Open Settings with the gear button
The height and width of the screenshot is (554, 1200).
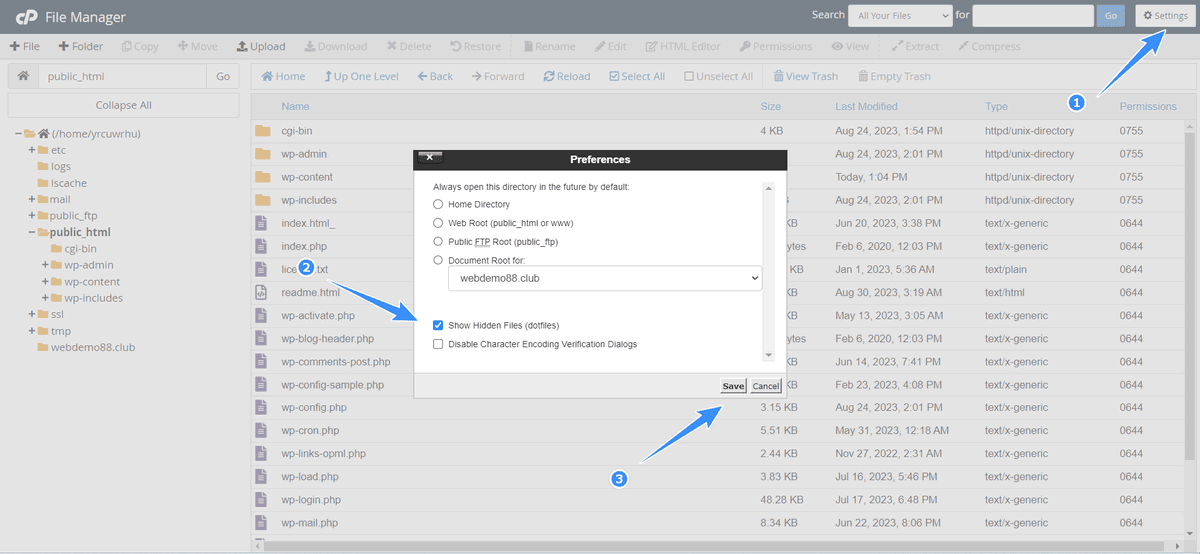(1164, 15)
